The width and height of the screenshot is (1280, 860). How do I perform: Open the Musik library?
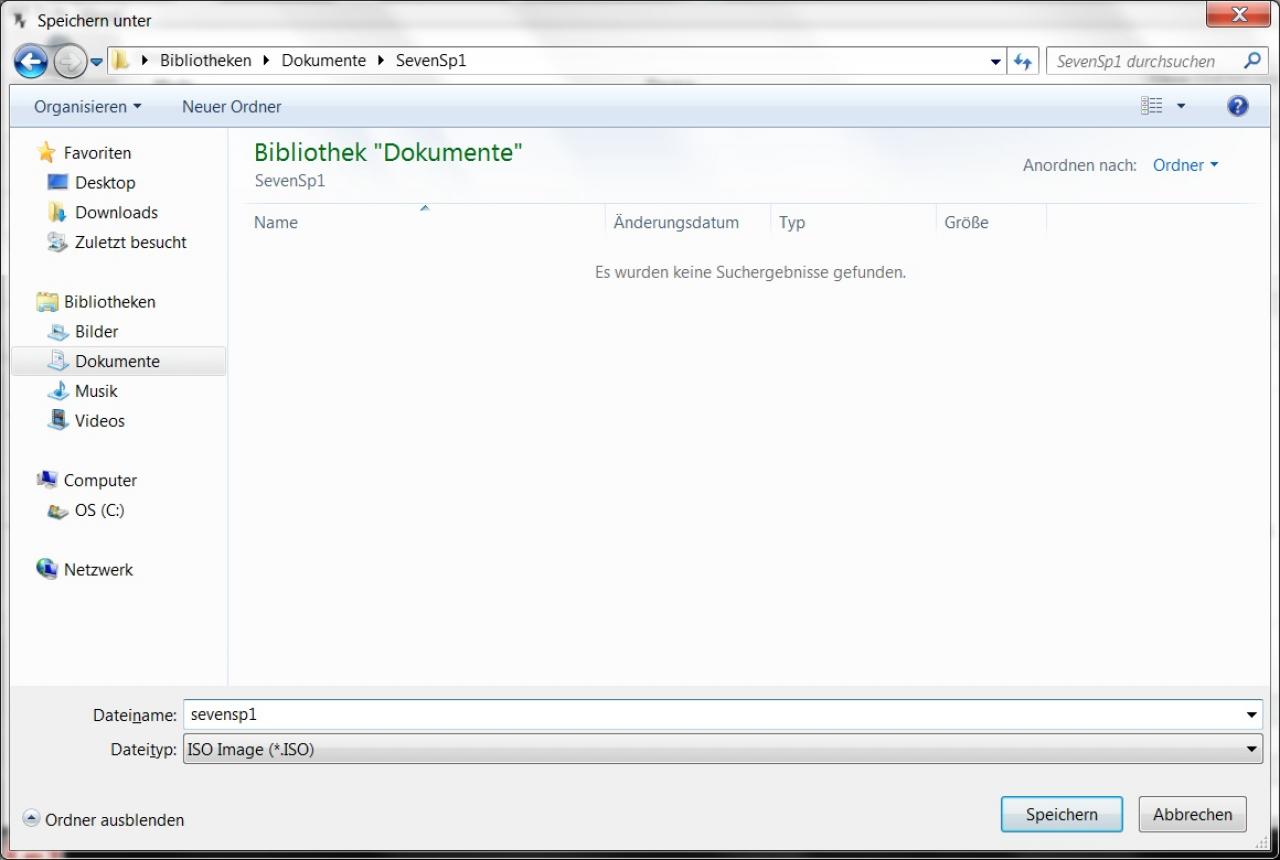96,391
